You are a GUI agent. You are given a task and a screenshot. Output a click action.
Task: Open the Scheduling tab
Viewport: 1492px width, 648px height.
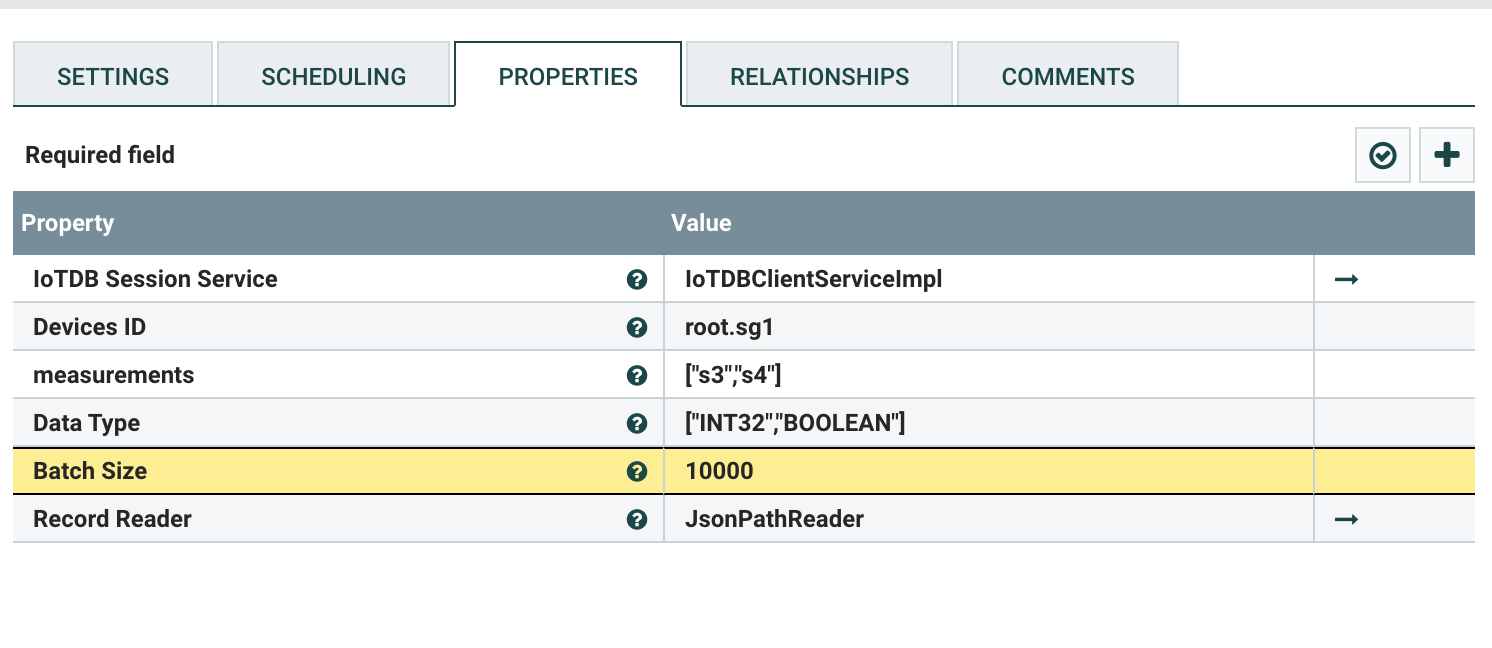[x=334, y=74]
